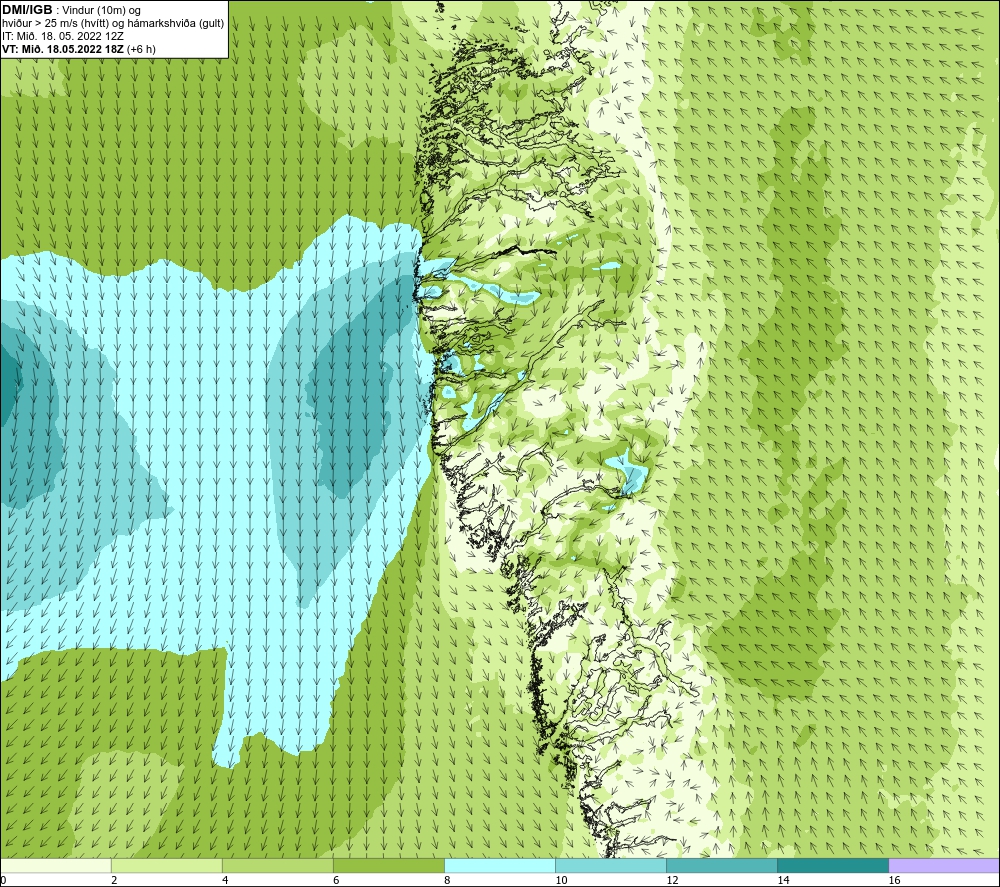Click the 10–12 m/s teal legend swatch
The image size is (1000, 887).
pos(611,866)
